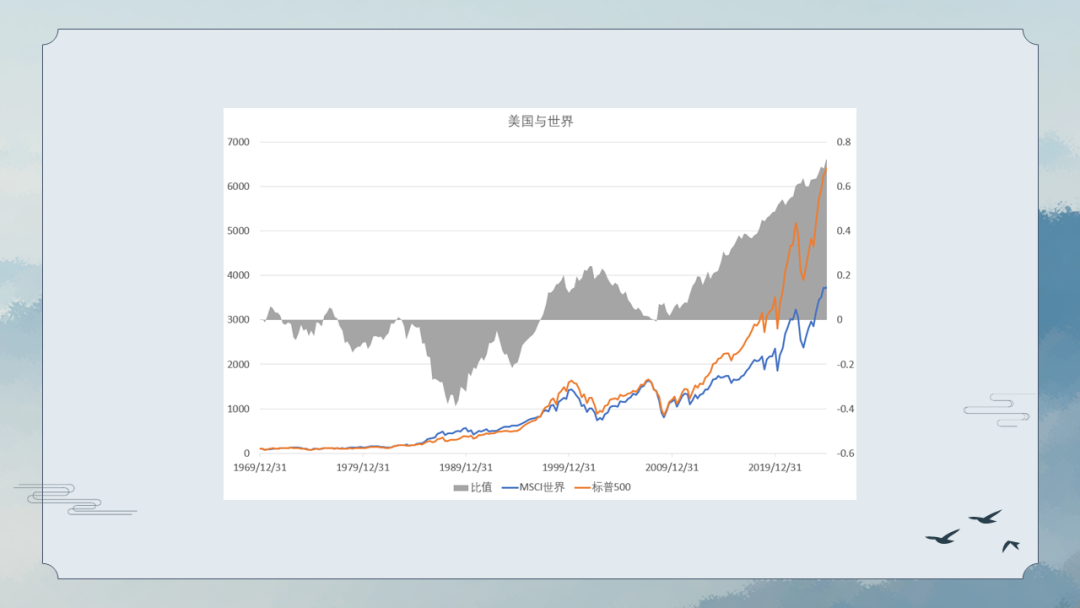This screenshot has width=1080, height=608.
Task: Click the 2000 left axis value
Action: [x=238, y=364]
